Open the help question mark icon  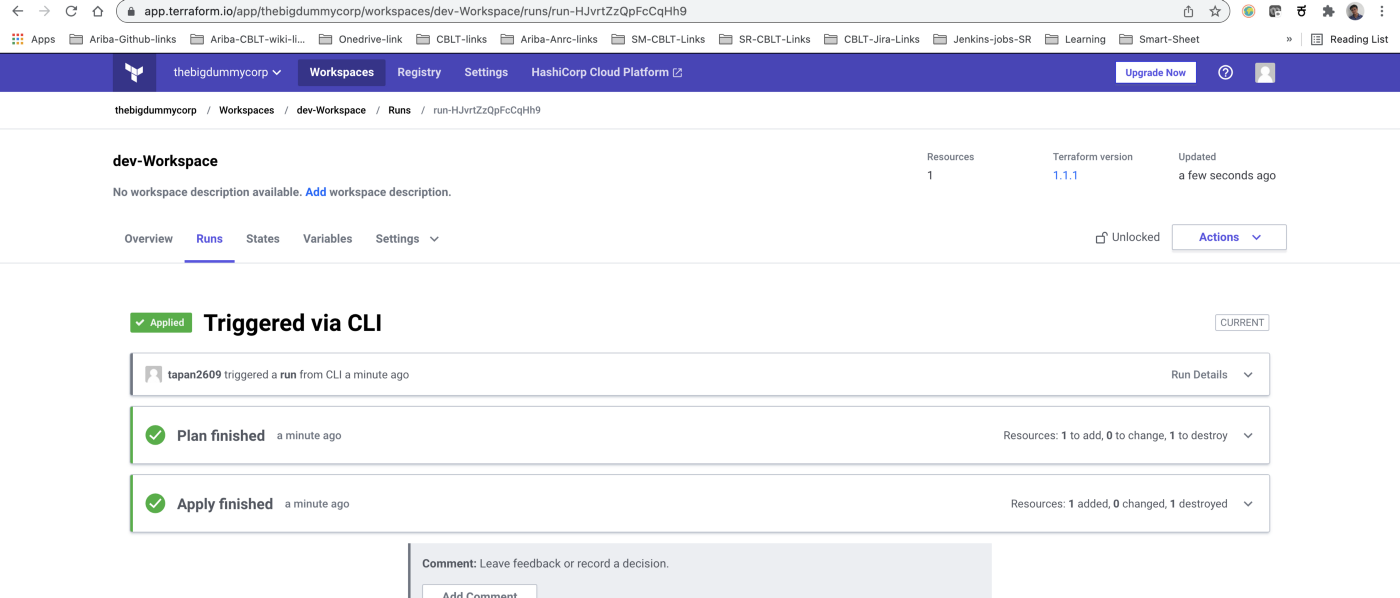1225,73
